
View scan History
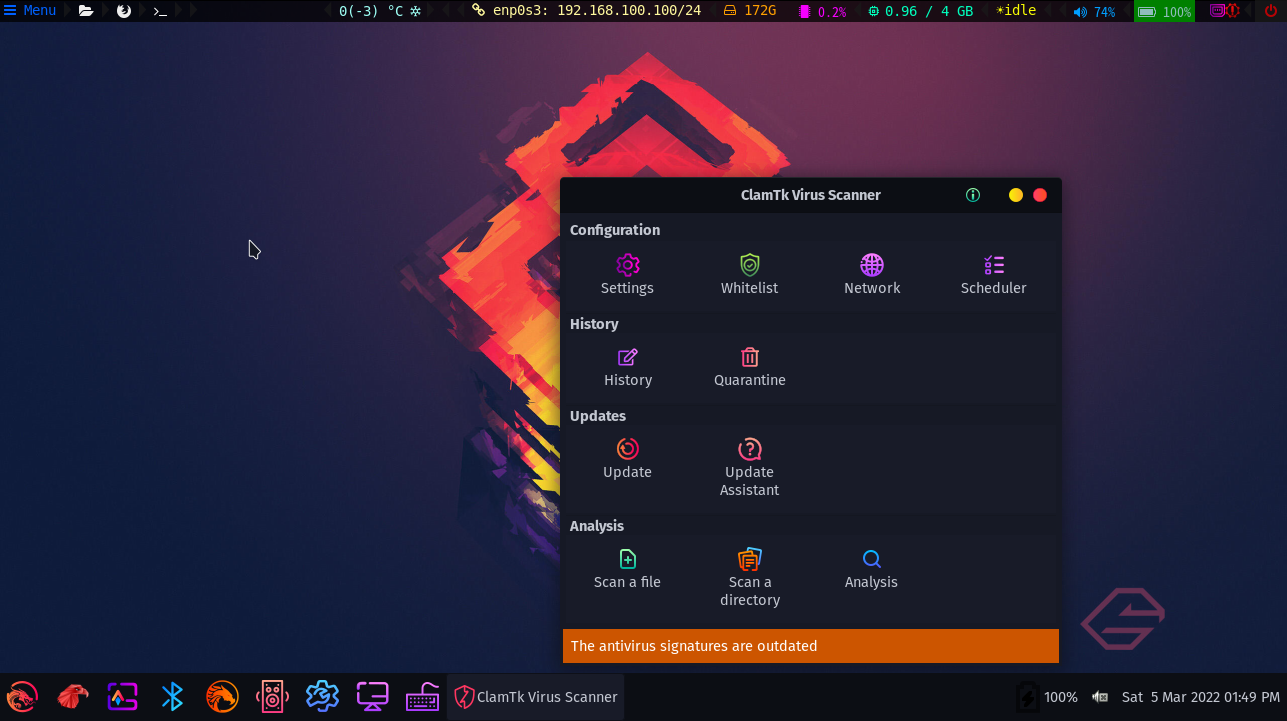[x=627, y=367]
